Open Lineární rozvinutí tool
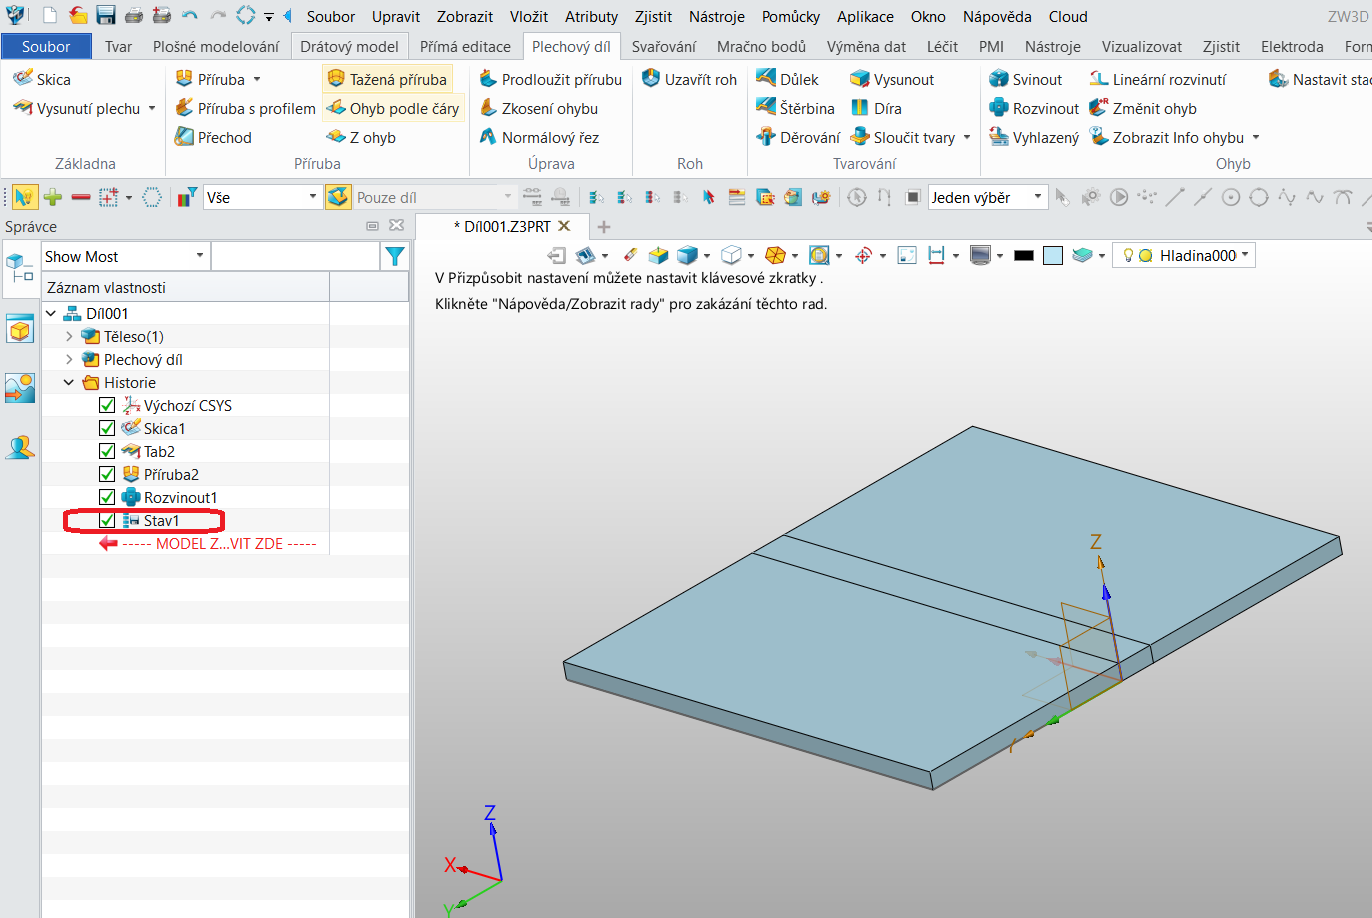 coord(1157,79)
